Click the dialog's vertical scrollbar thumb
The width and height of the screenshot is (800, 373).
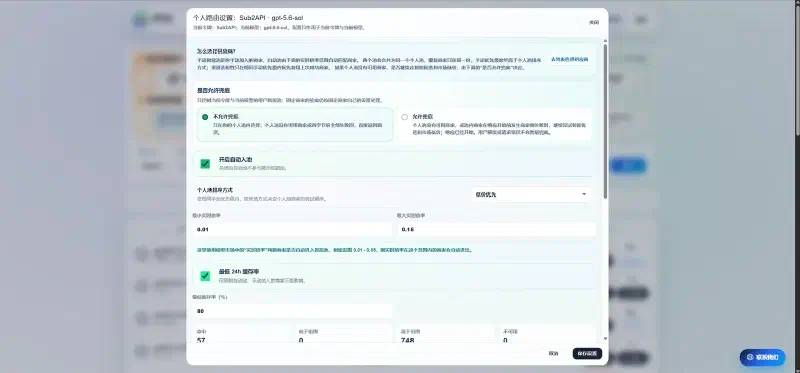(605, 121)
